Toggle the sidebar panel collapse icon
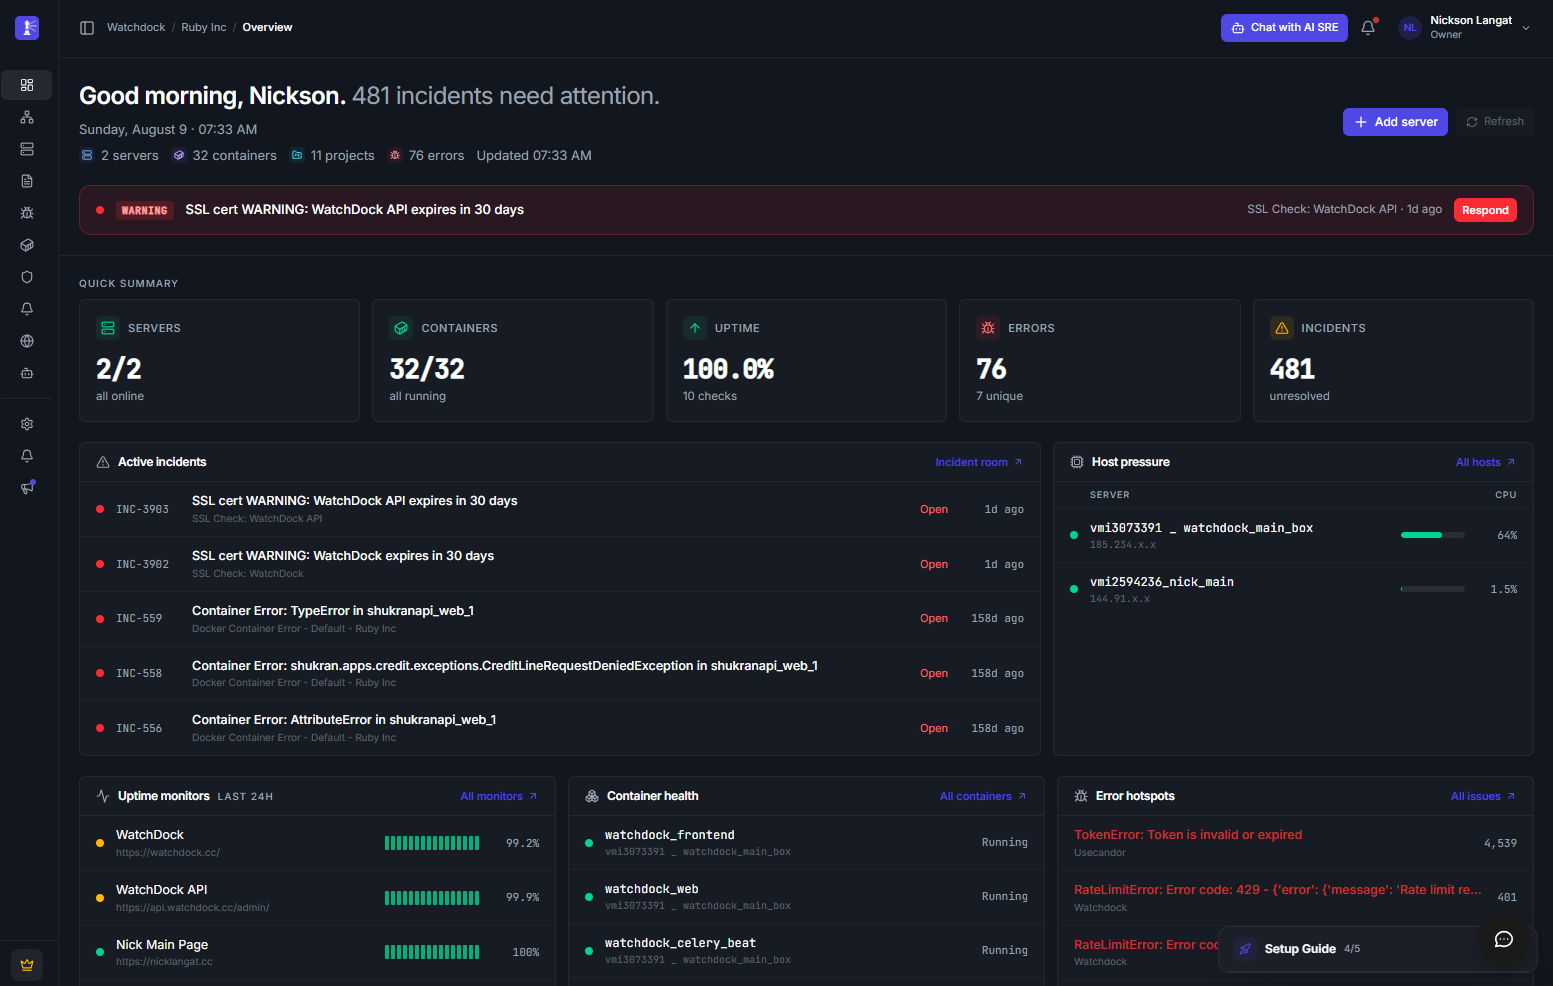This screenshot has height=986, width=1553. 87,28
